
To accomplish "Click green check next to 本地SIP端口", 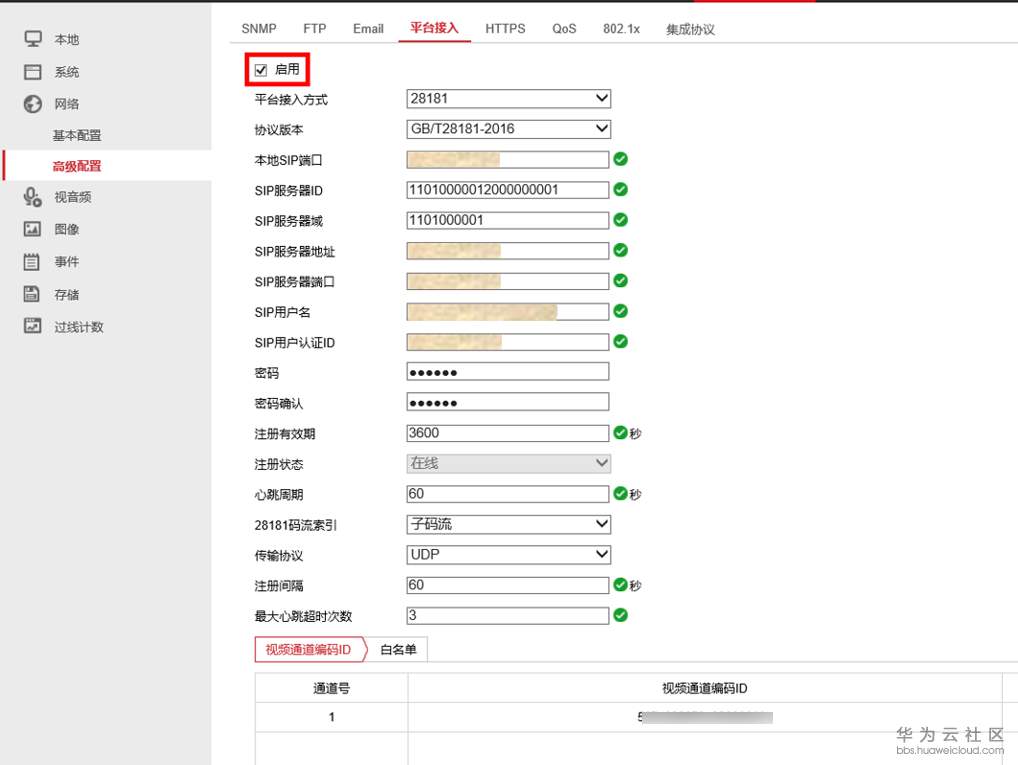I will [621, 159].
